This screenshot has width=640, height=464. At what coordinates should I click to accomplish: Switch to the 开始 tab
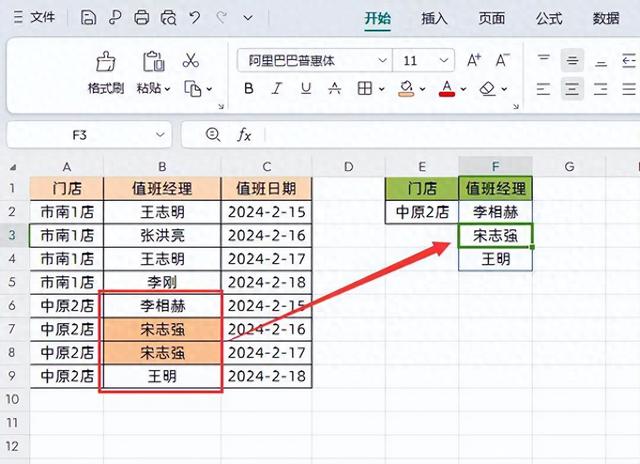click(x=378, y=18)
